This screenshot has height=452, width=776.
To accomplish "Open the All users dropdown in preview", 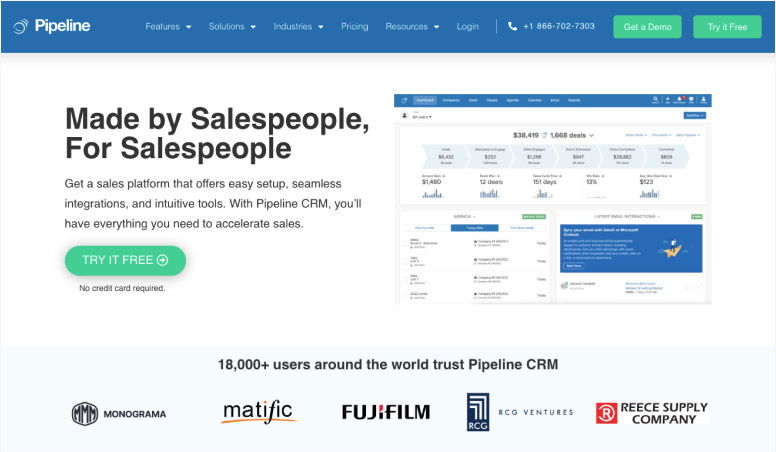I will (422, 117).
